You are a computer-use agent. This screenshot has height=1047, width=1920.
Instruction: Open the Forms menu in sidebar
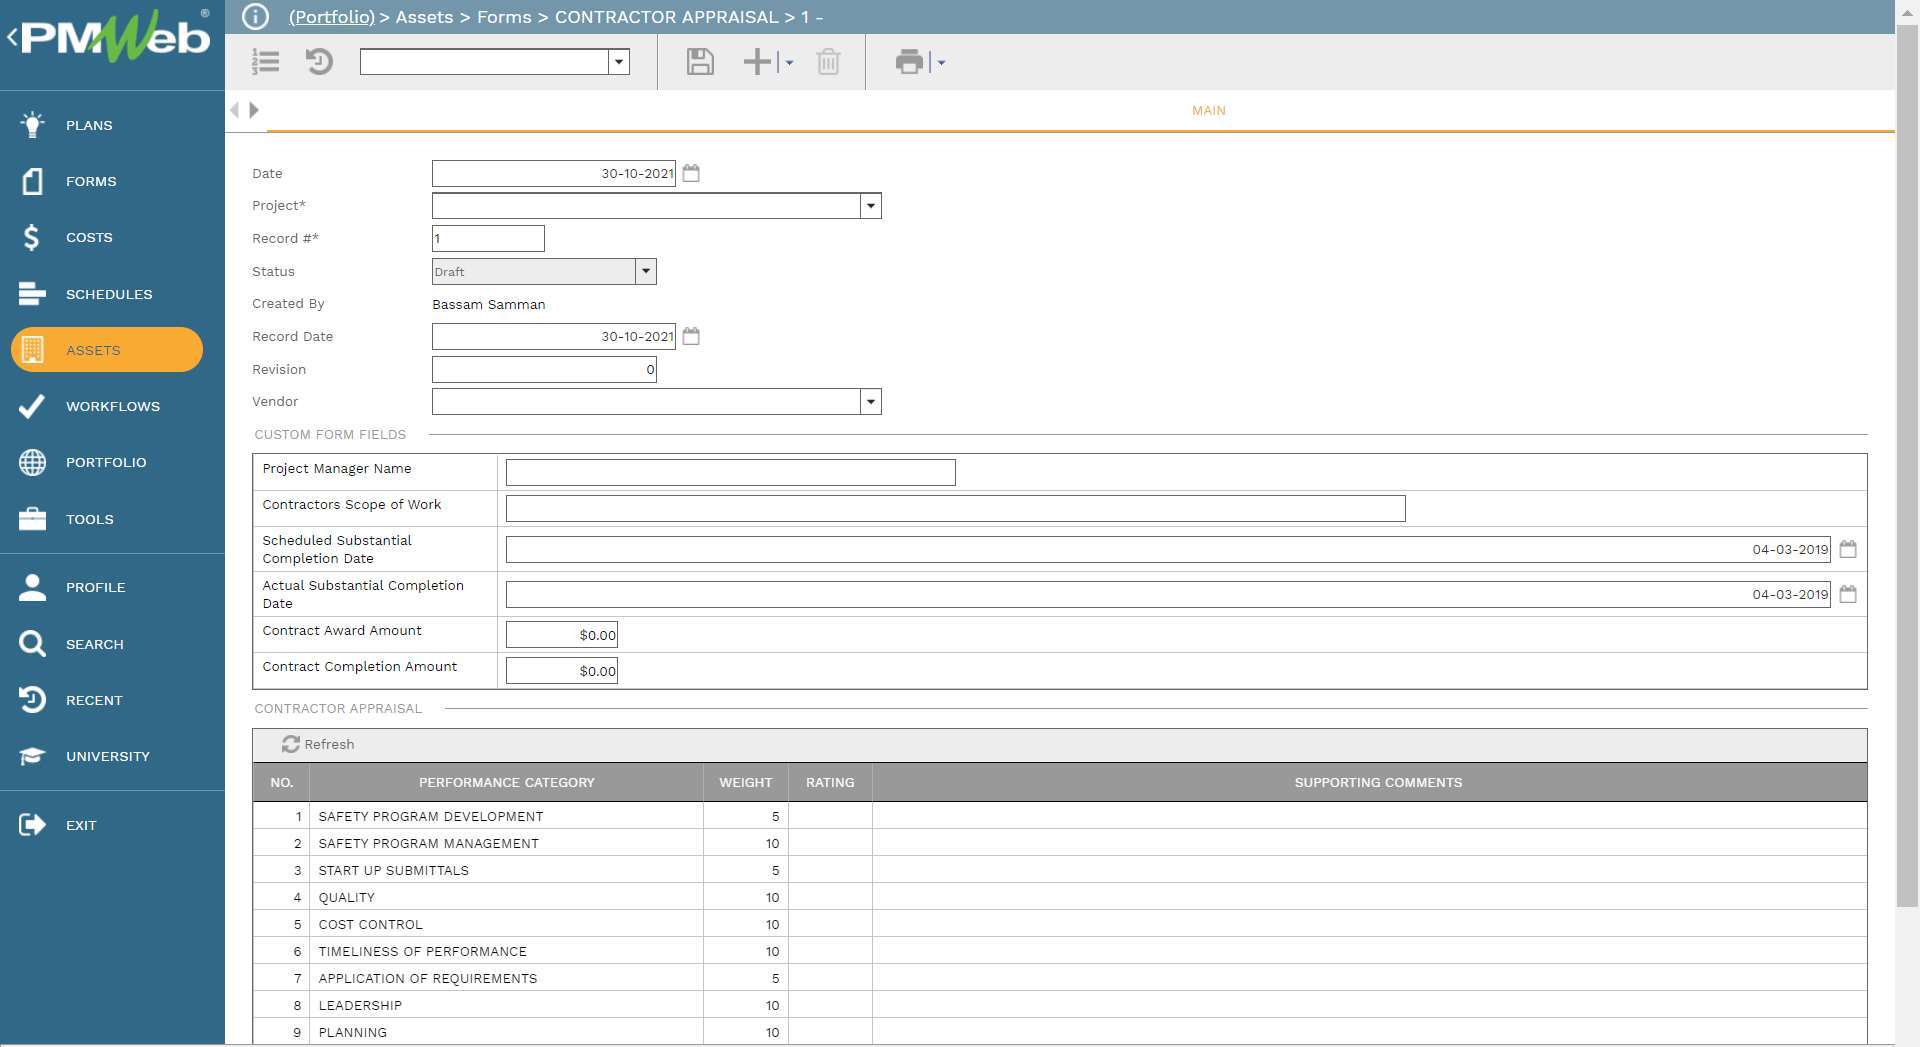(90, 181)
